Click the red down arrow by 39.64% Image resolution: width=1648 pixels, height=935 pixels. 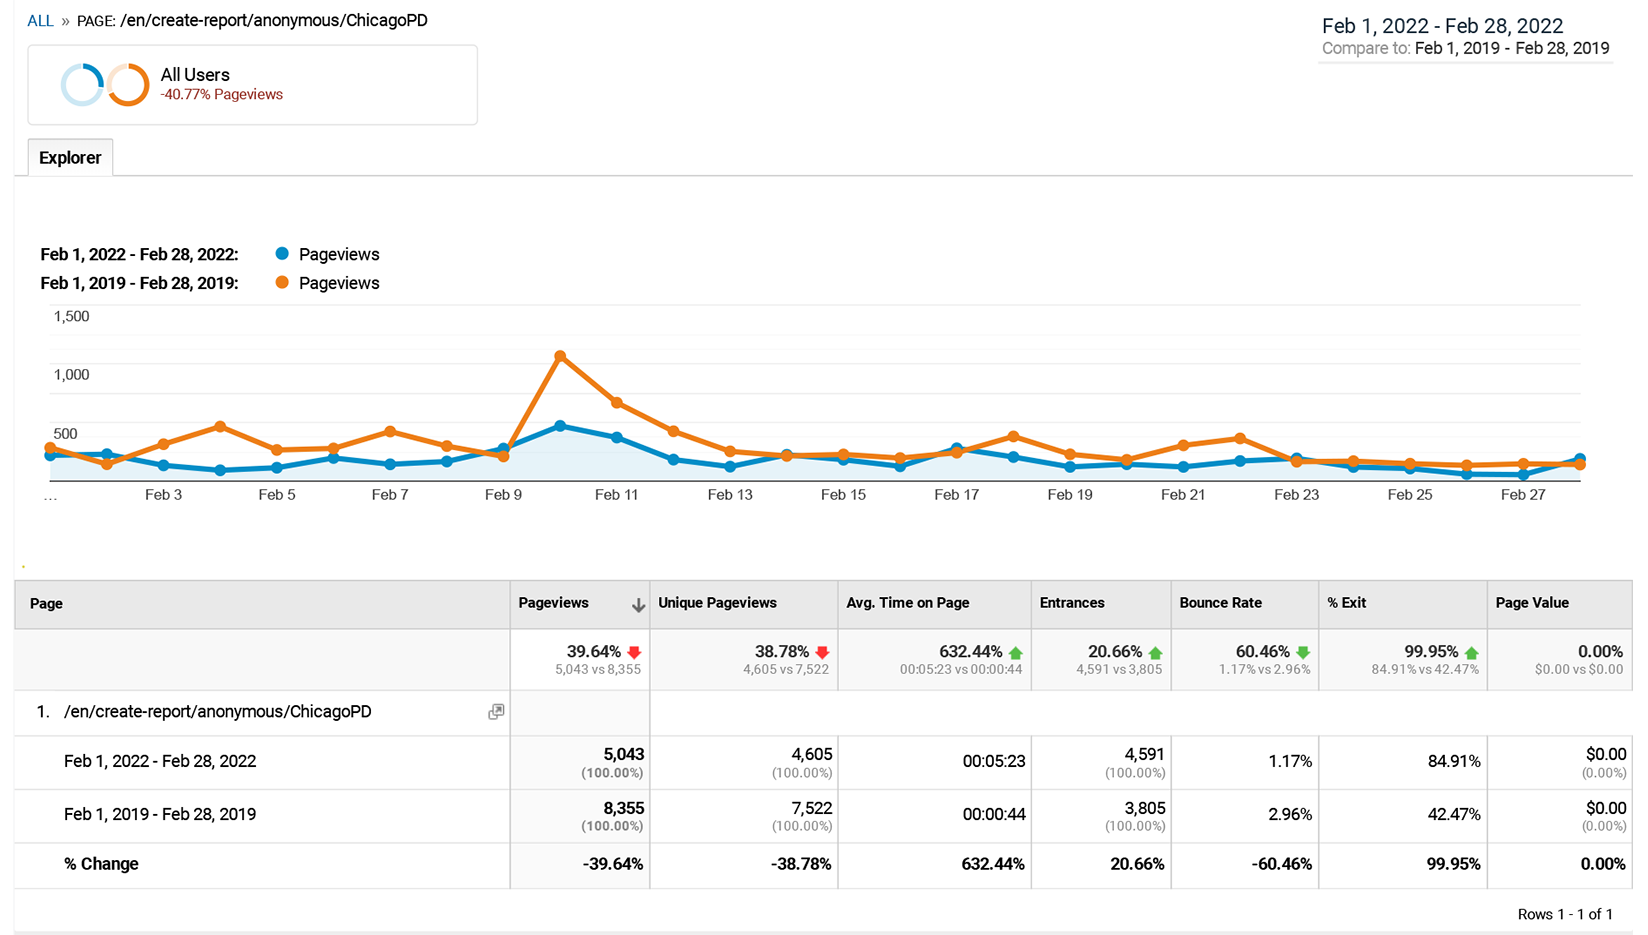(634, 653)
